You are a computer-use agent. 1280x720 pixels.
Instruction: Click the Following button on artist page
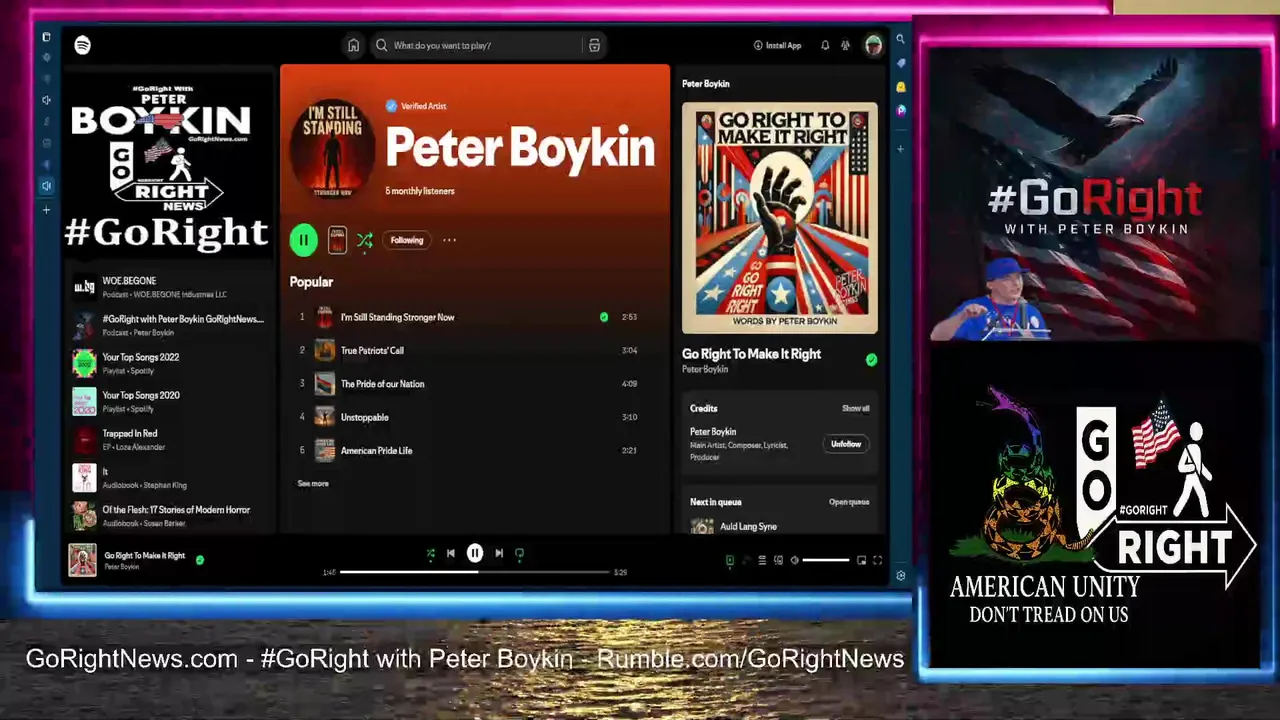click(407, 240)
